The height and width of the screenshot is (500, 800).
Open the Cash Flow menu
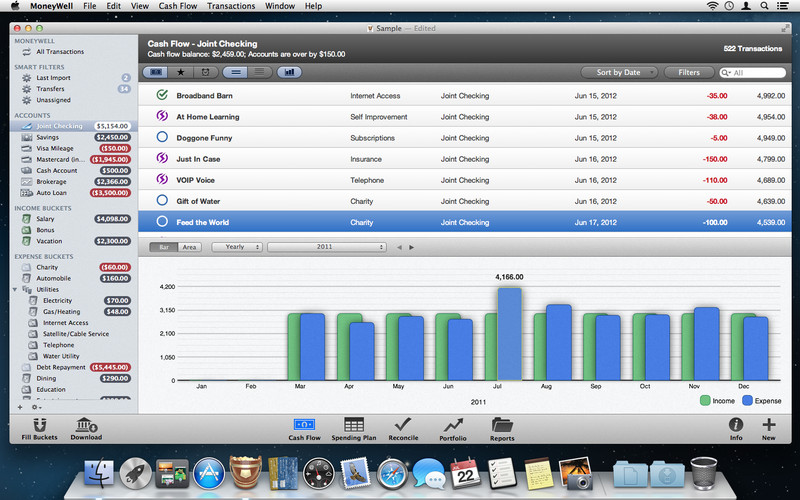pos(178,6)
